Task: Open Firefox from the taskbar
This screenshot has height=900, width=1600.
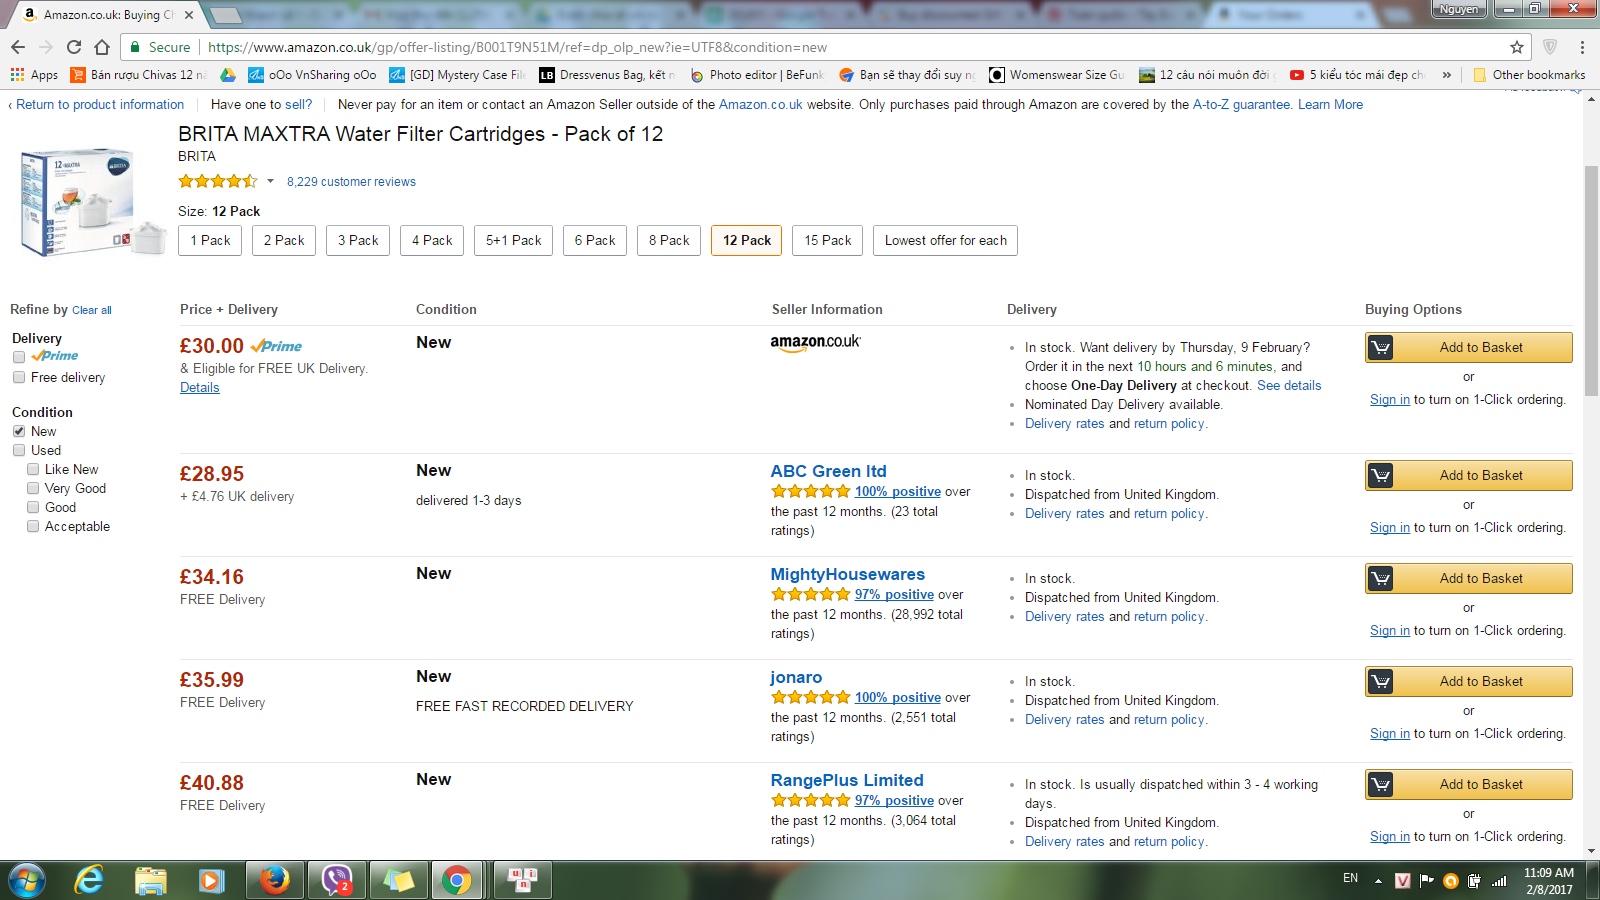Action: click(x=274, y=880)
